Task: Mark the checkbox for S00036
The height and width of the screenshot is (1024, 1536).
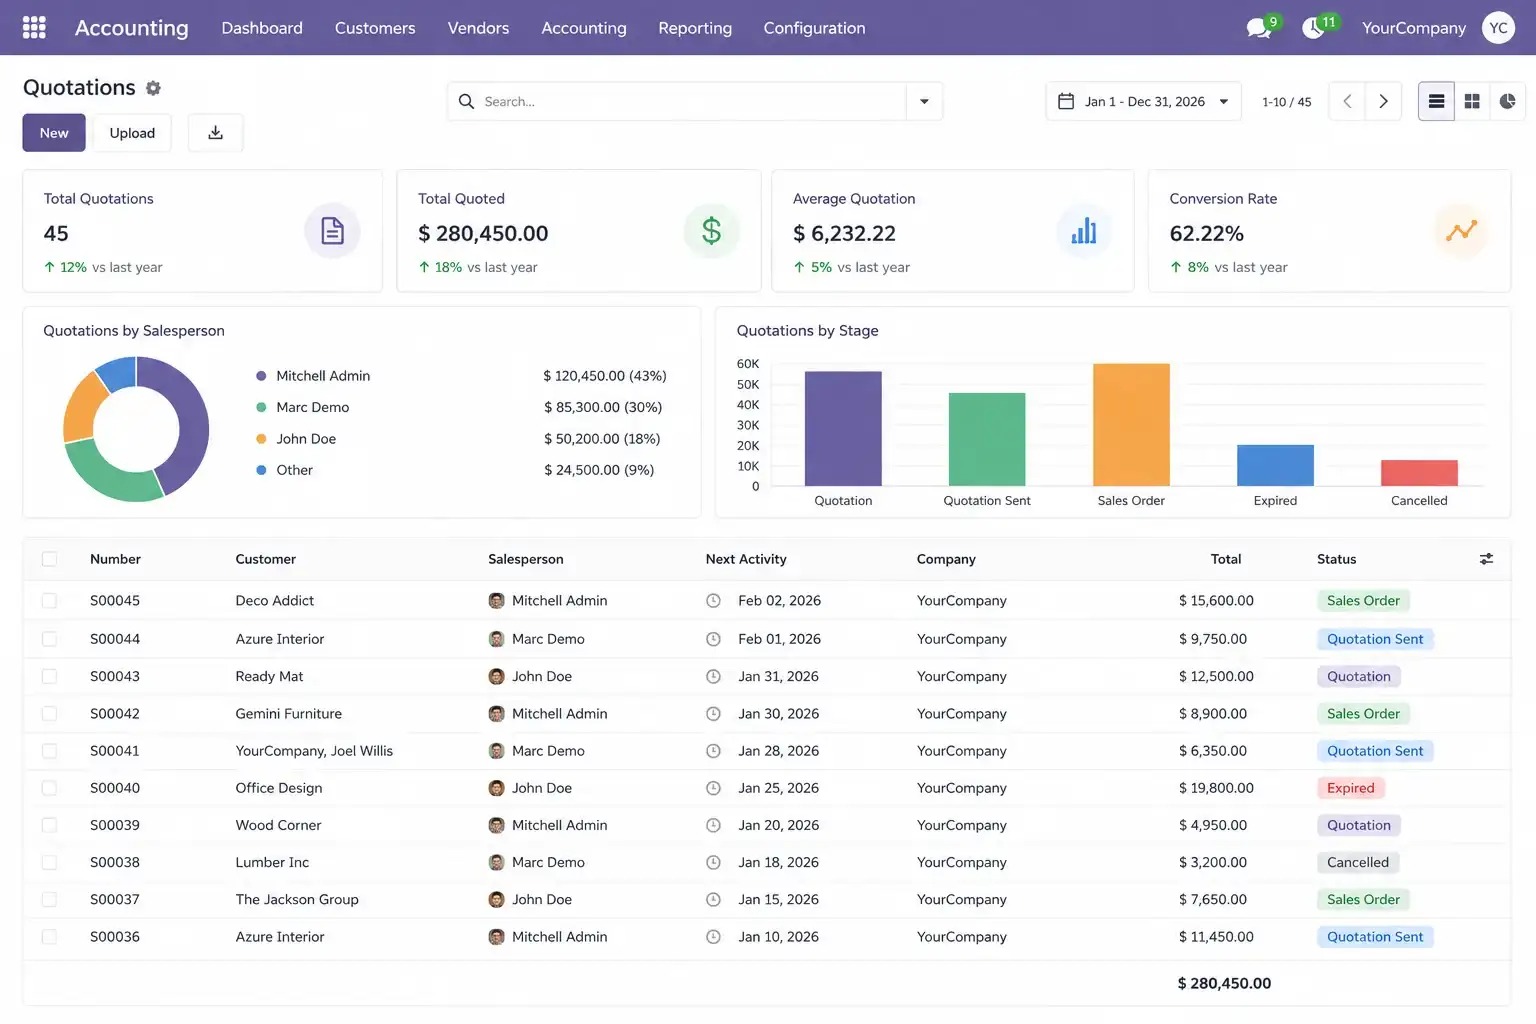Action: [x=49, y=937]
